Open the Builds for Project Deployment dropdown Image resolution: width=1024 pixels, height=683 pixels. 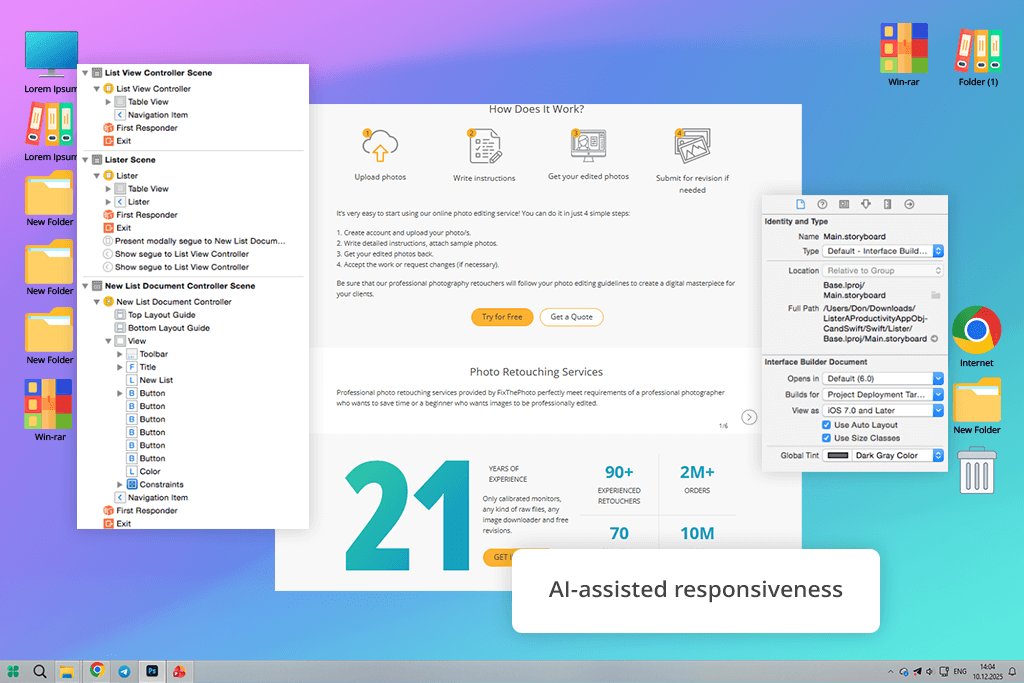pos(883,394)
